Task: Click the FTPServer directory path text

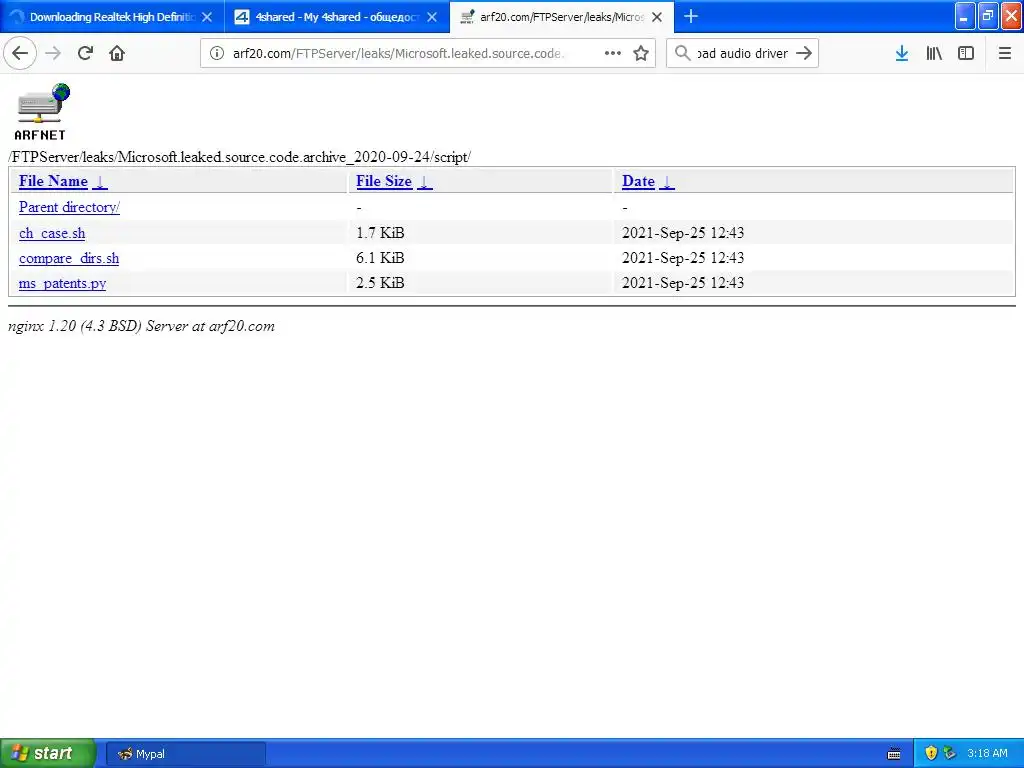Action: click(x=240, y=157)
